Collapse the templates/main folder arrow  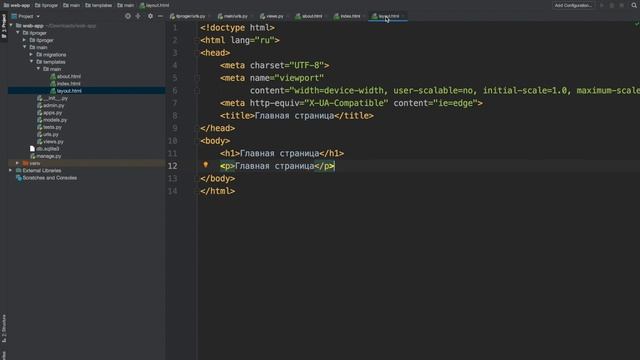[x=39, y=69]
